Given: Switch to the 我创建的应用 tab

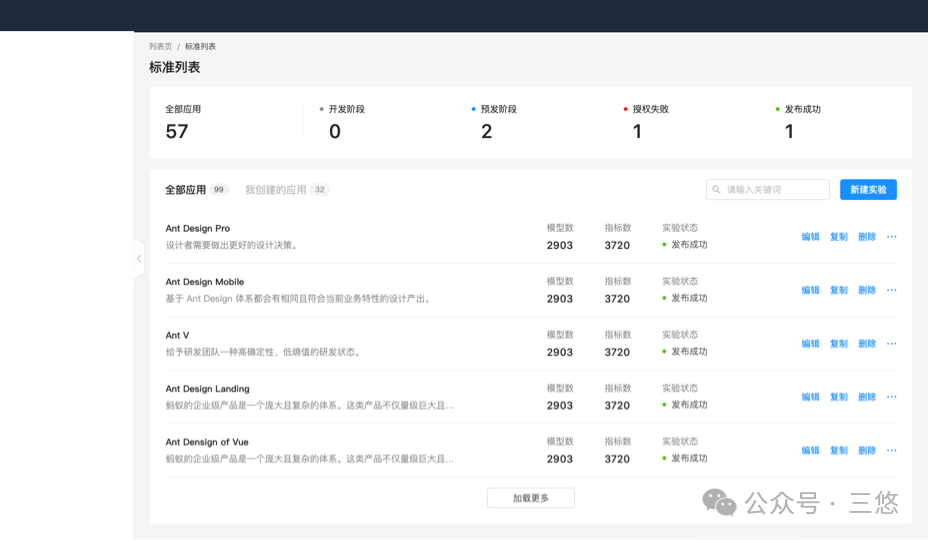Looking at the screenshot, I should coord(276,190).
